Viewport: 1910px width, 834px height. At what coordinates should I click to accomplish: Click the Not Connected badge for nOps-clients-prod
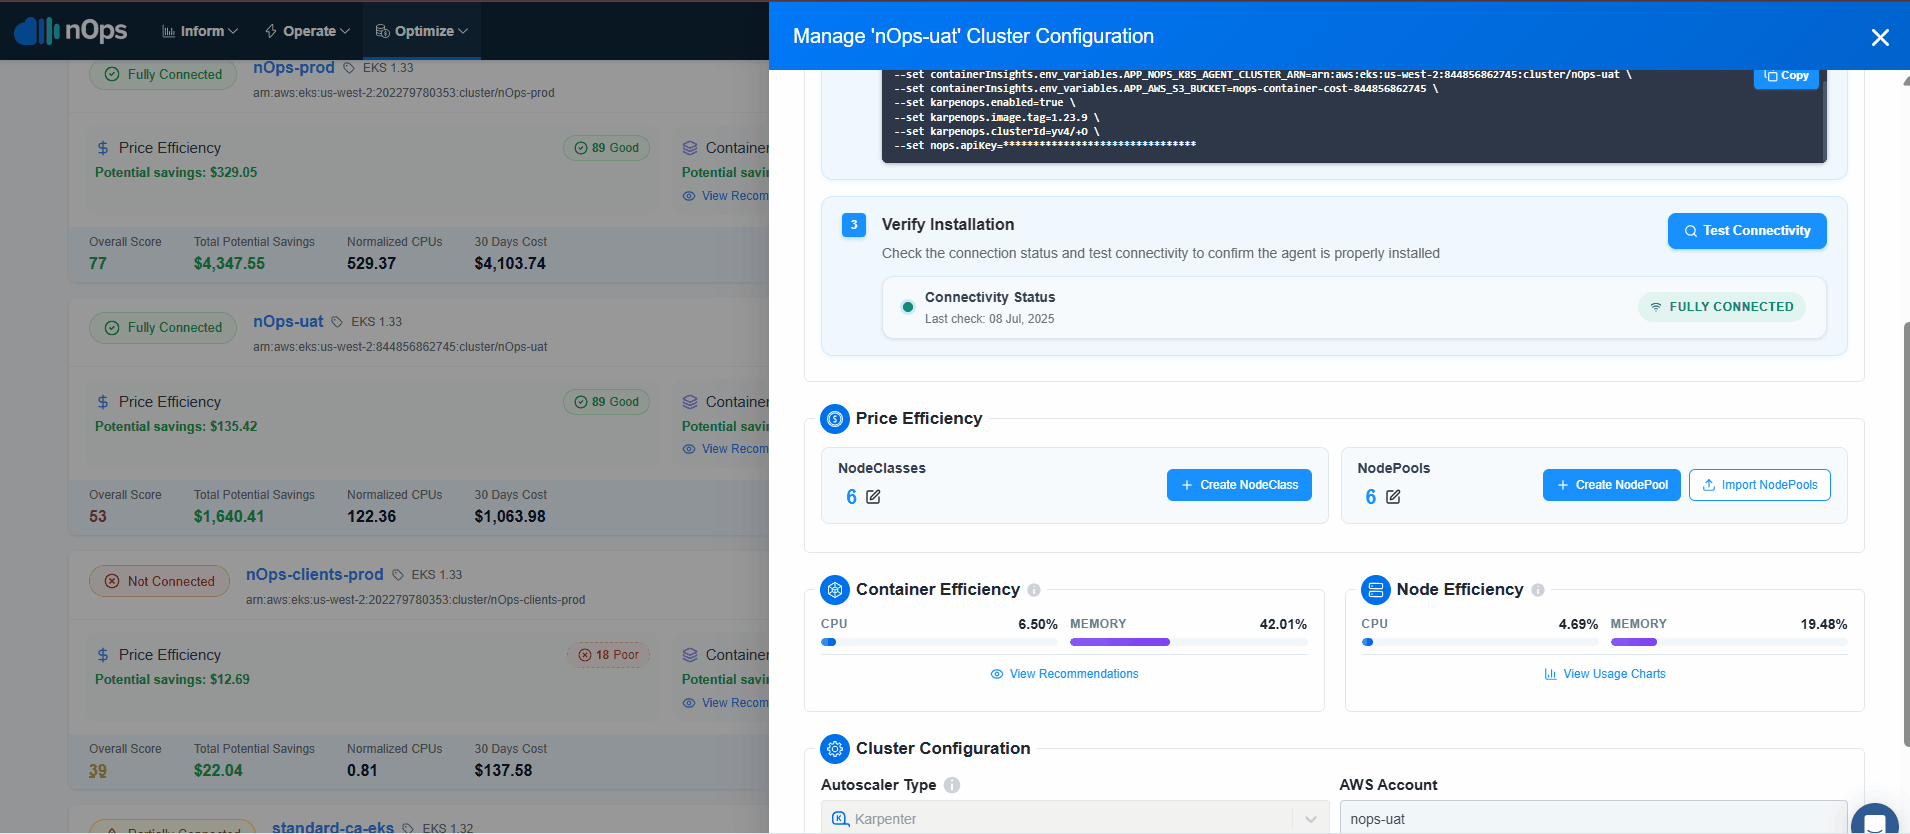pyautogui.click(x=160, y=581)
